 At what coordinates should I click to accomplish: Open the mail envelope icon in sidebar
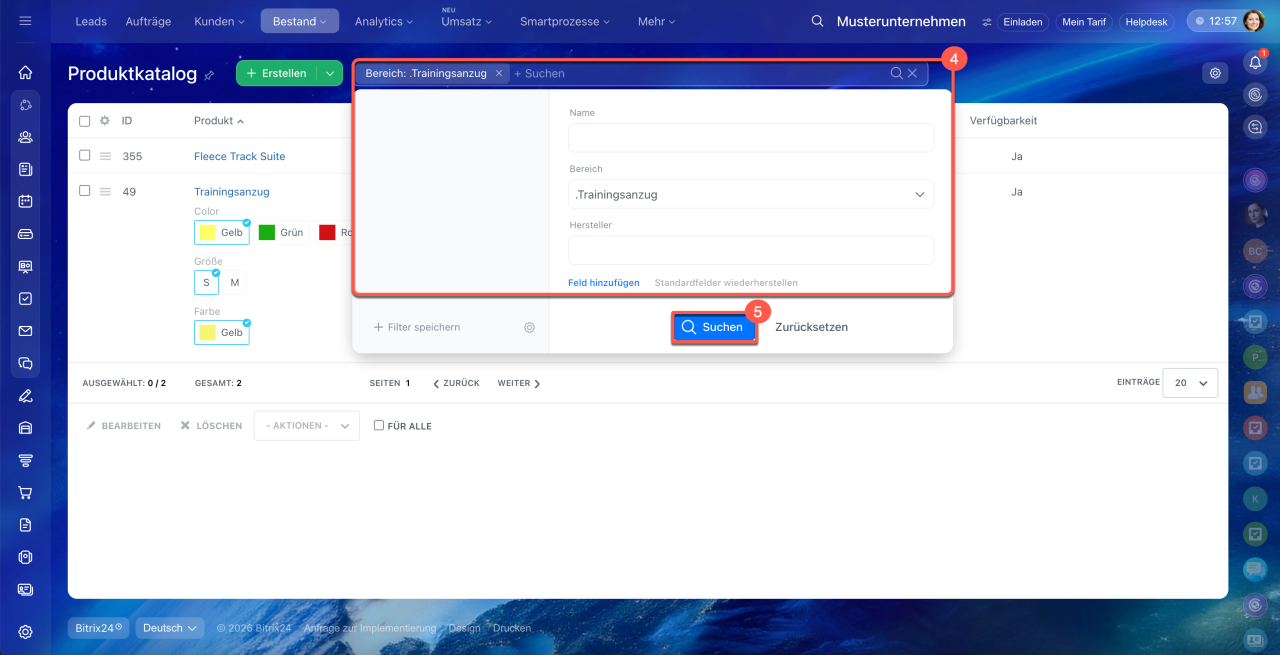tap(26, 331)
